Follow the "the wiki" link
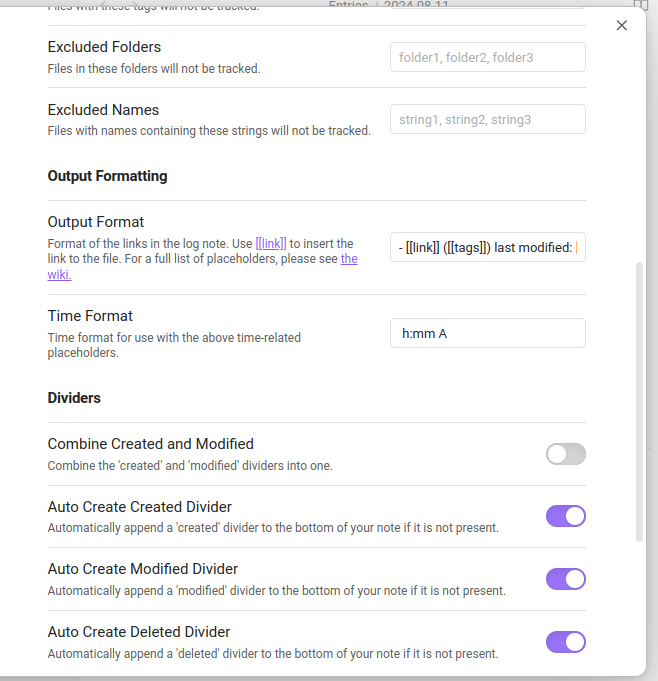 coord(349,259)
